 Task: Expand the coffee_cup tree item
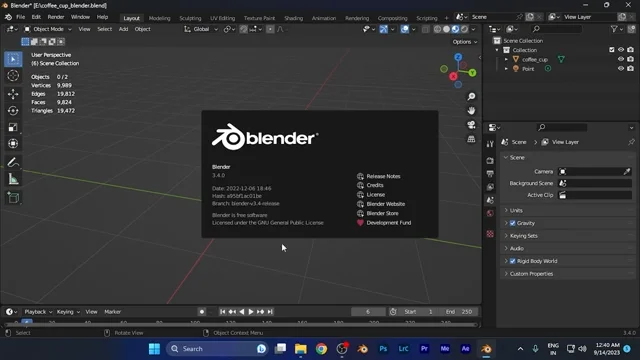[506, 60]
